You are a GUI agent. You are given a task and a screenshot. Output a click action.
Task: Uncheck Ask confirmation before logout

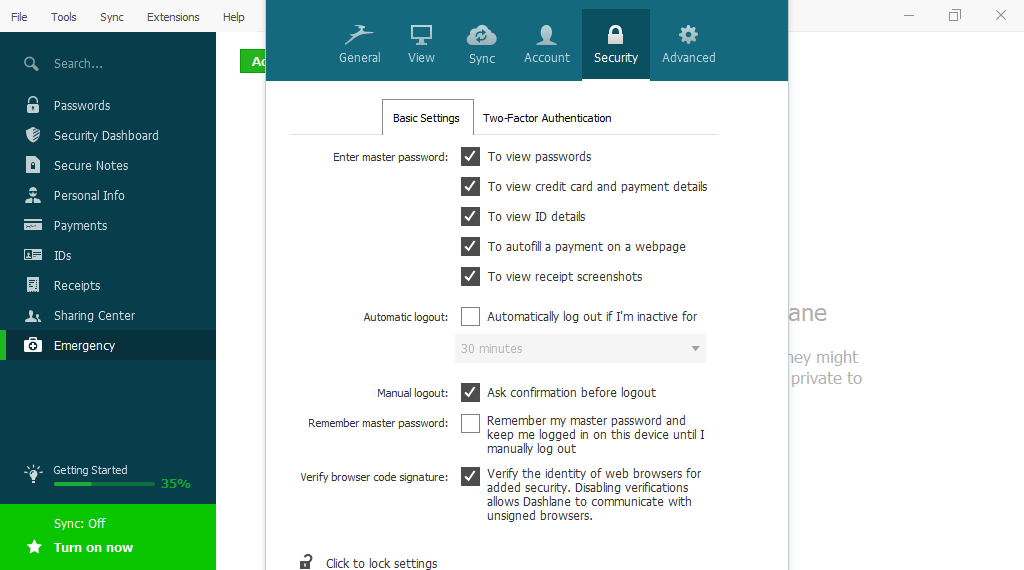(x=470, y=392)
